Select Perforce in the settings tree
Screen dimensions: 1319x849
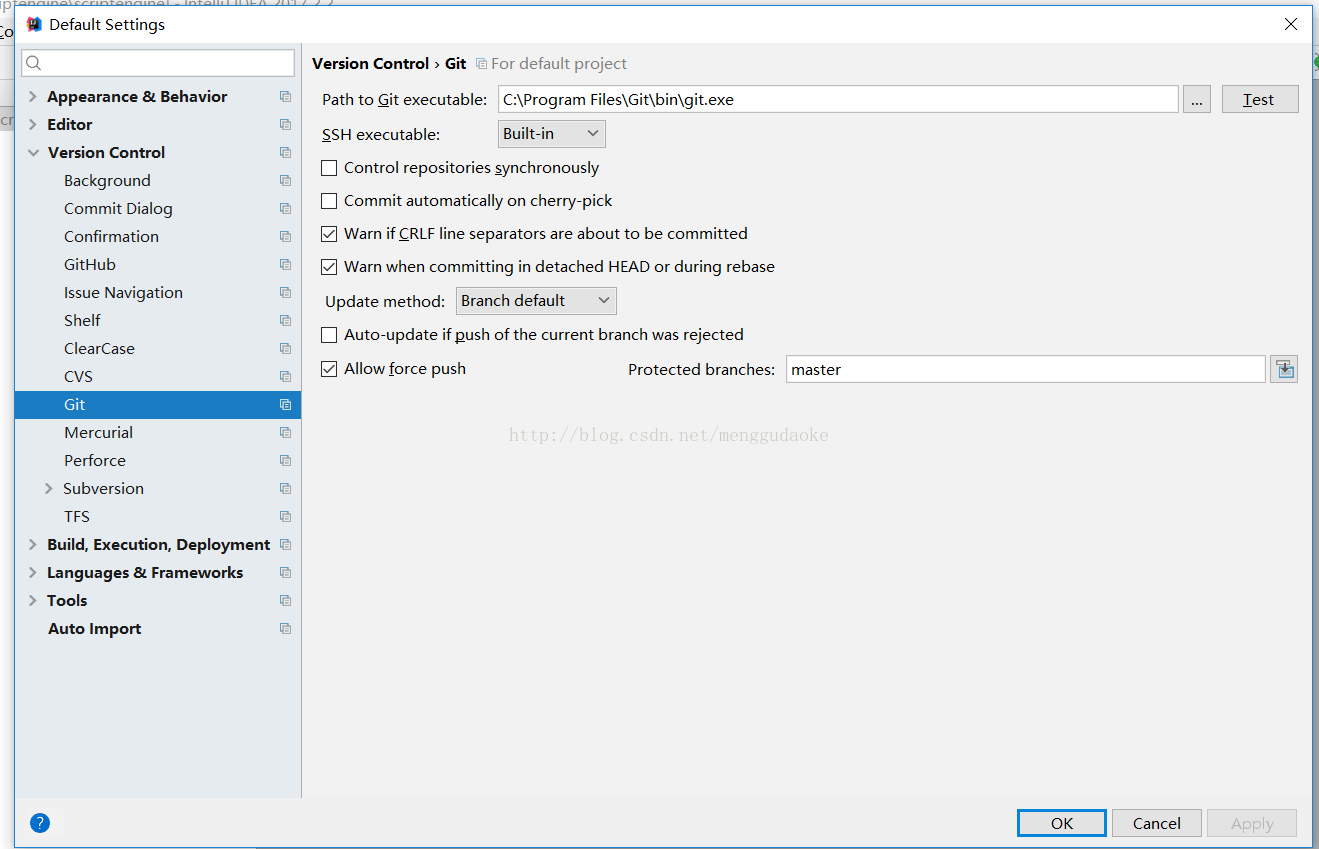pyautogui.click(x=95, y=461)
